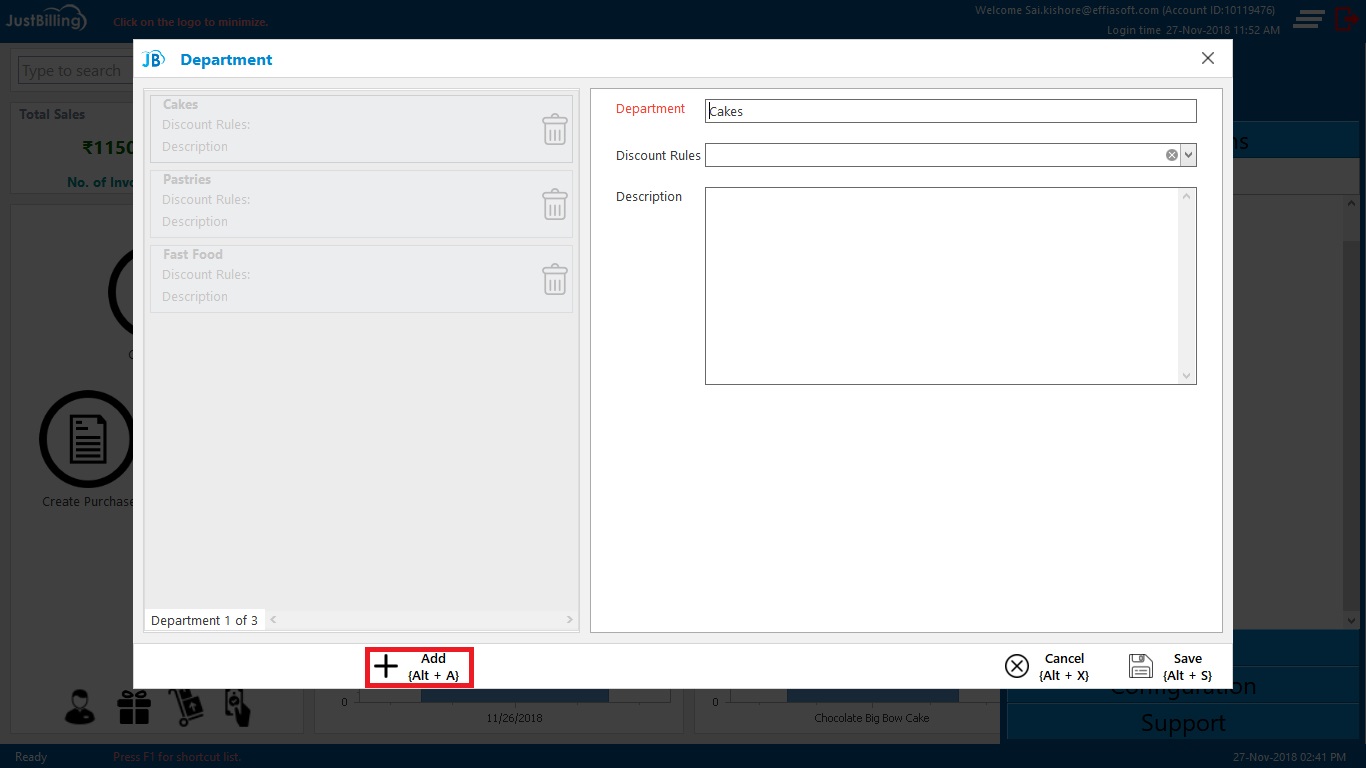
Task: Open Create Purchase icon in main window
Action: (x=86, y=440)
